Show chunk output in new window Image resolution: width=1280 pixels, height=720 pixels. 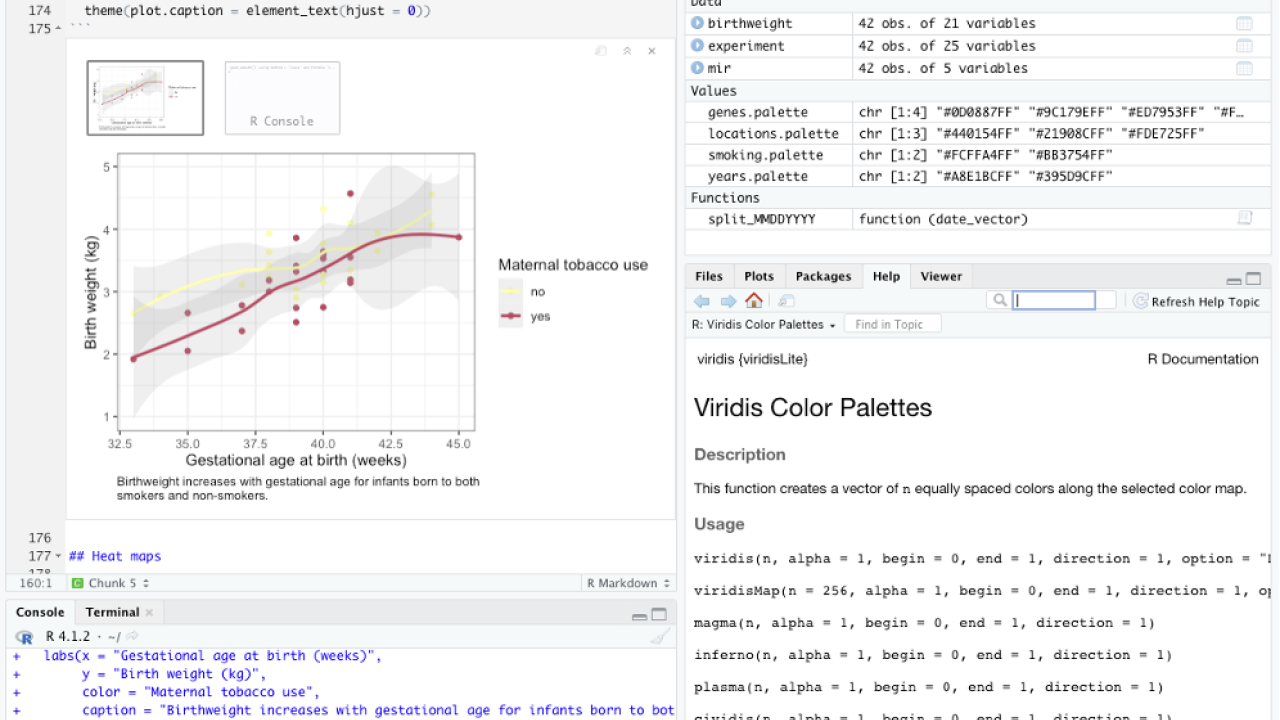tap(600, 51)
